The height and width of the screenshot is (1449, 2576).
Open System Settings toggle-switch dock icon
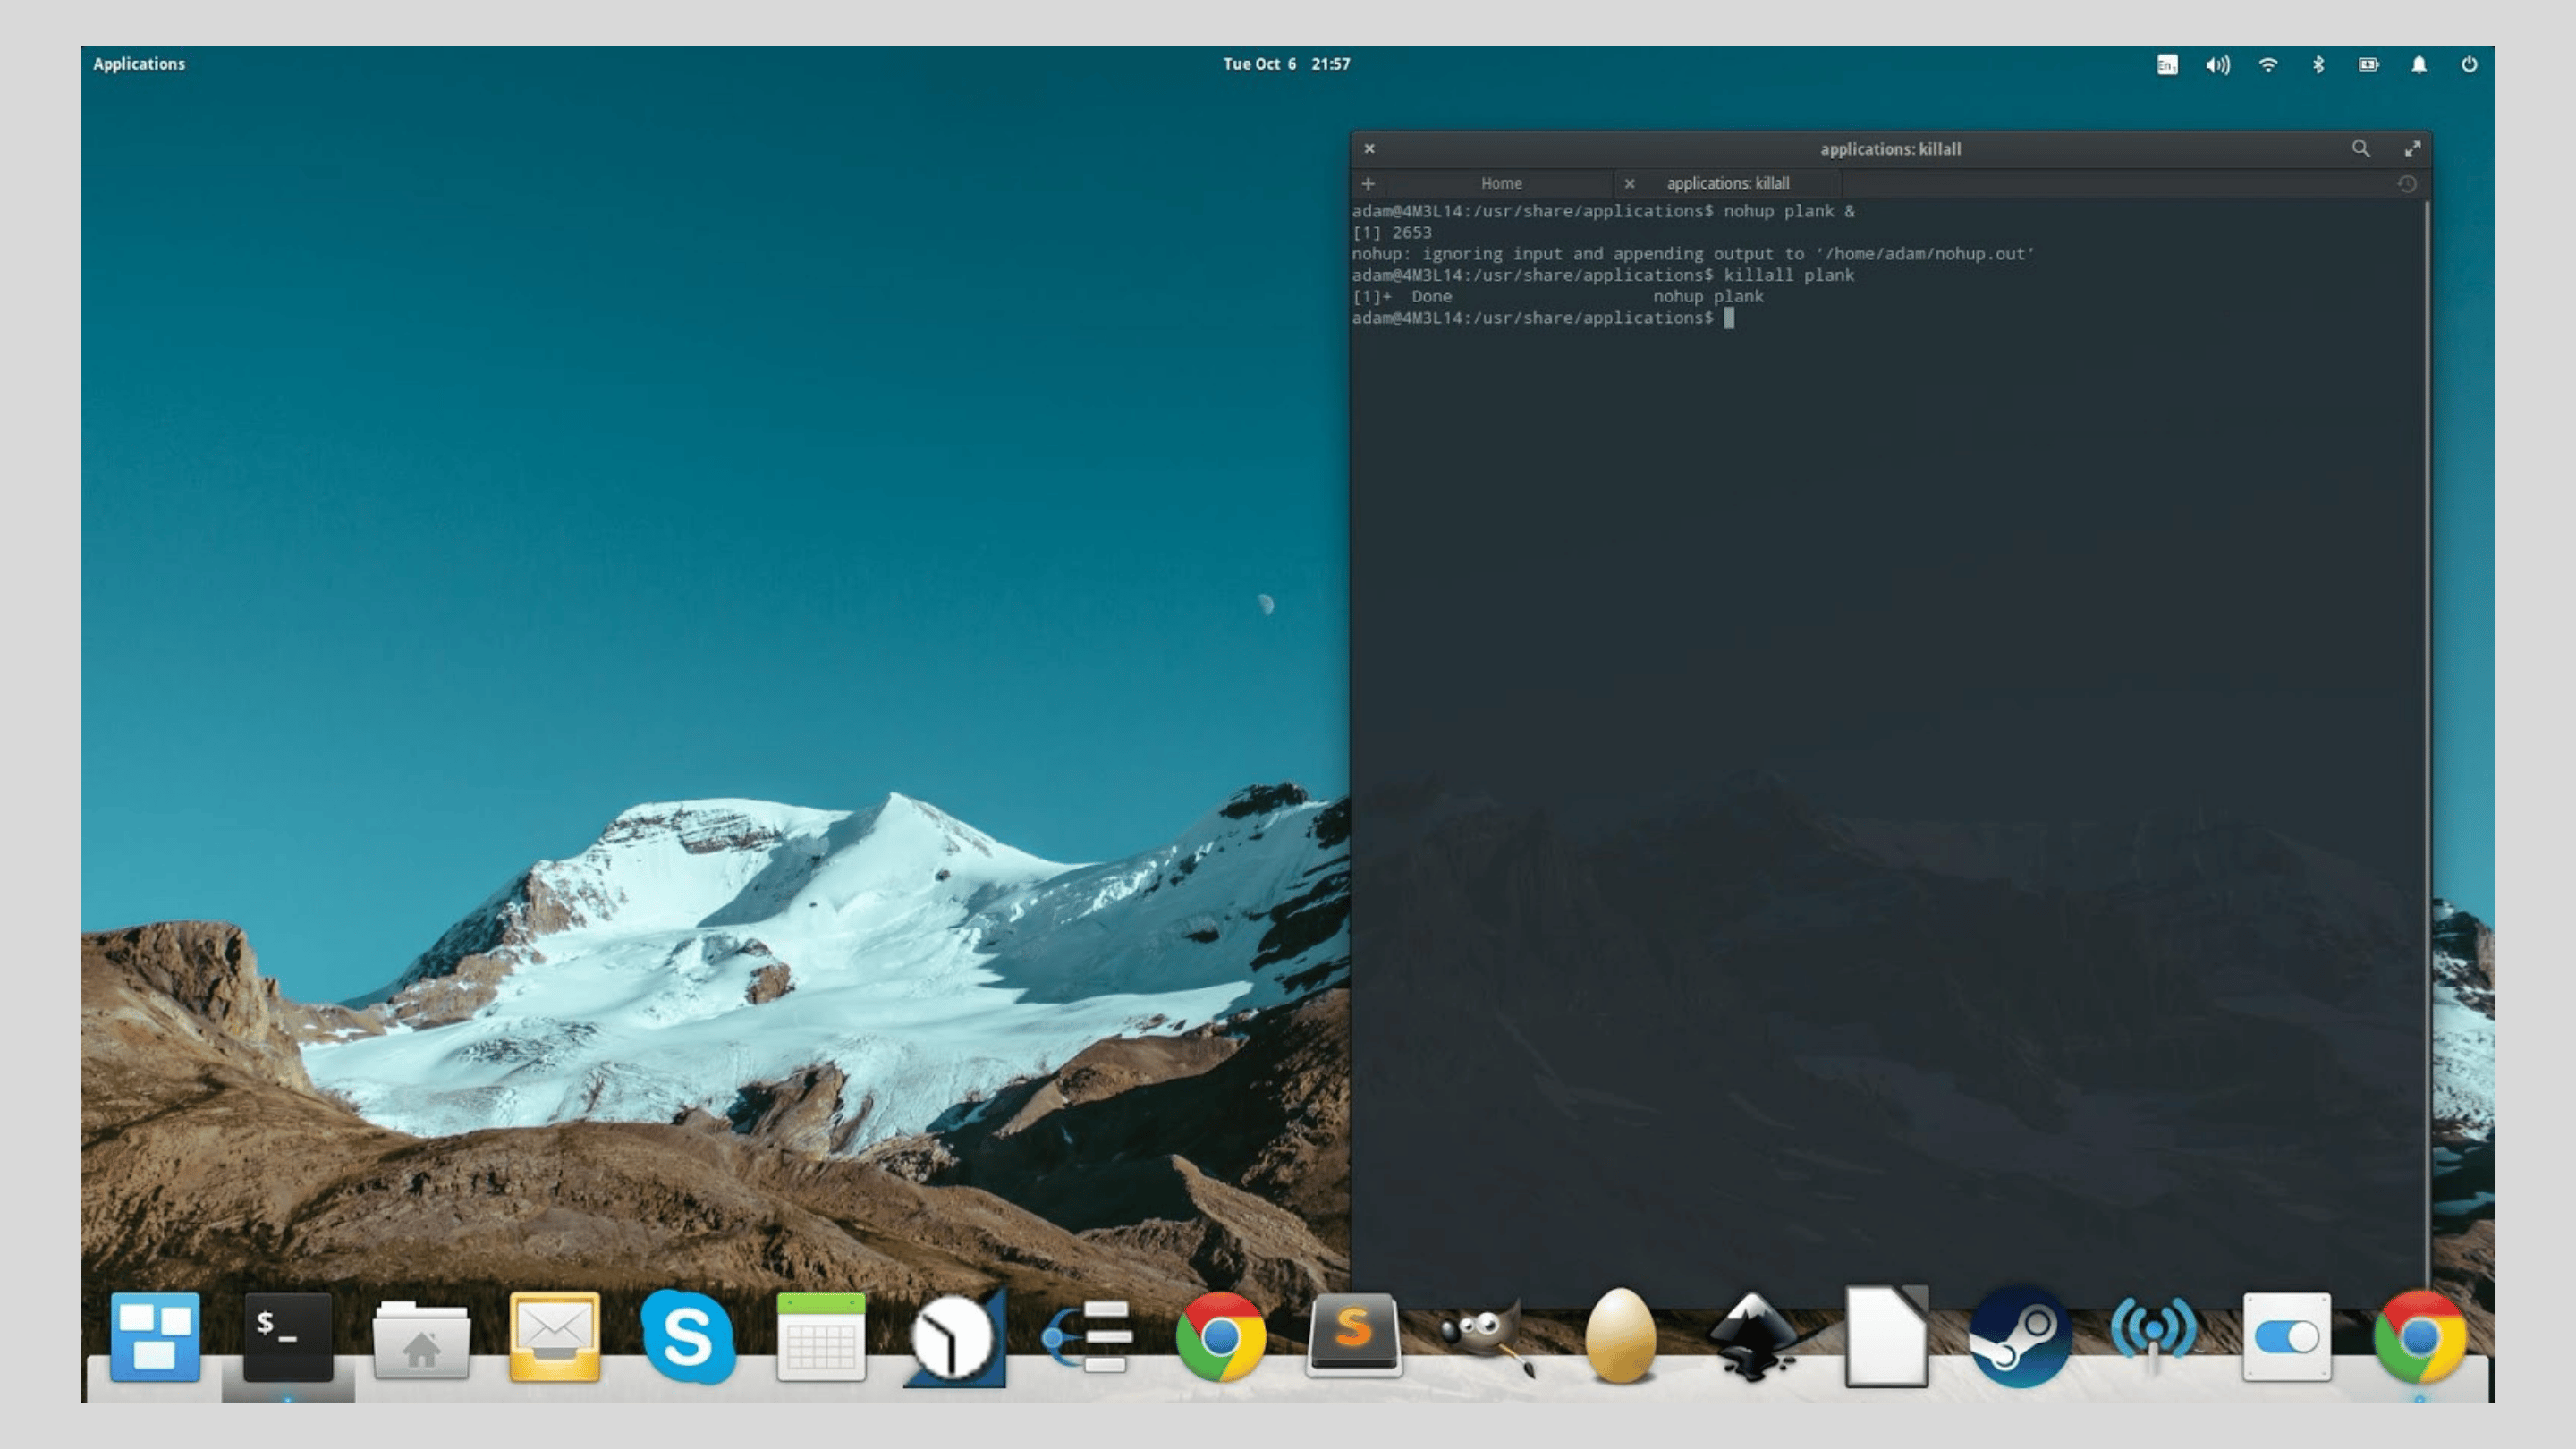tap(2286, 1337)
